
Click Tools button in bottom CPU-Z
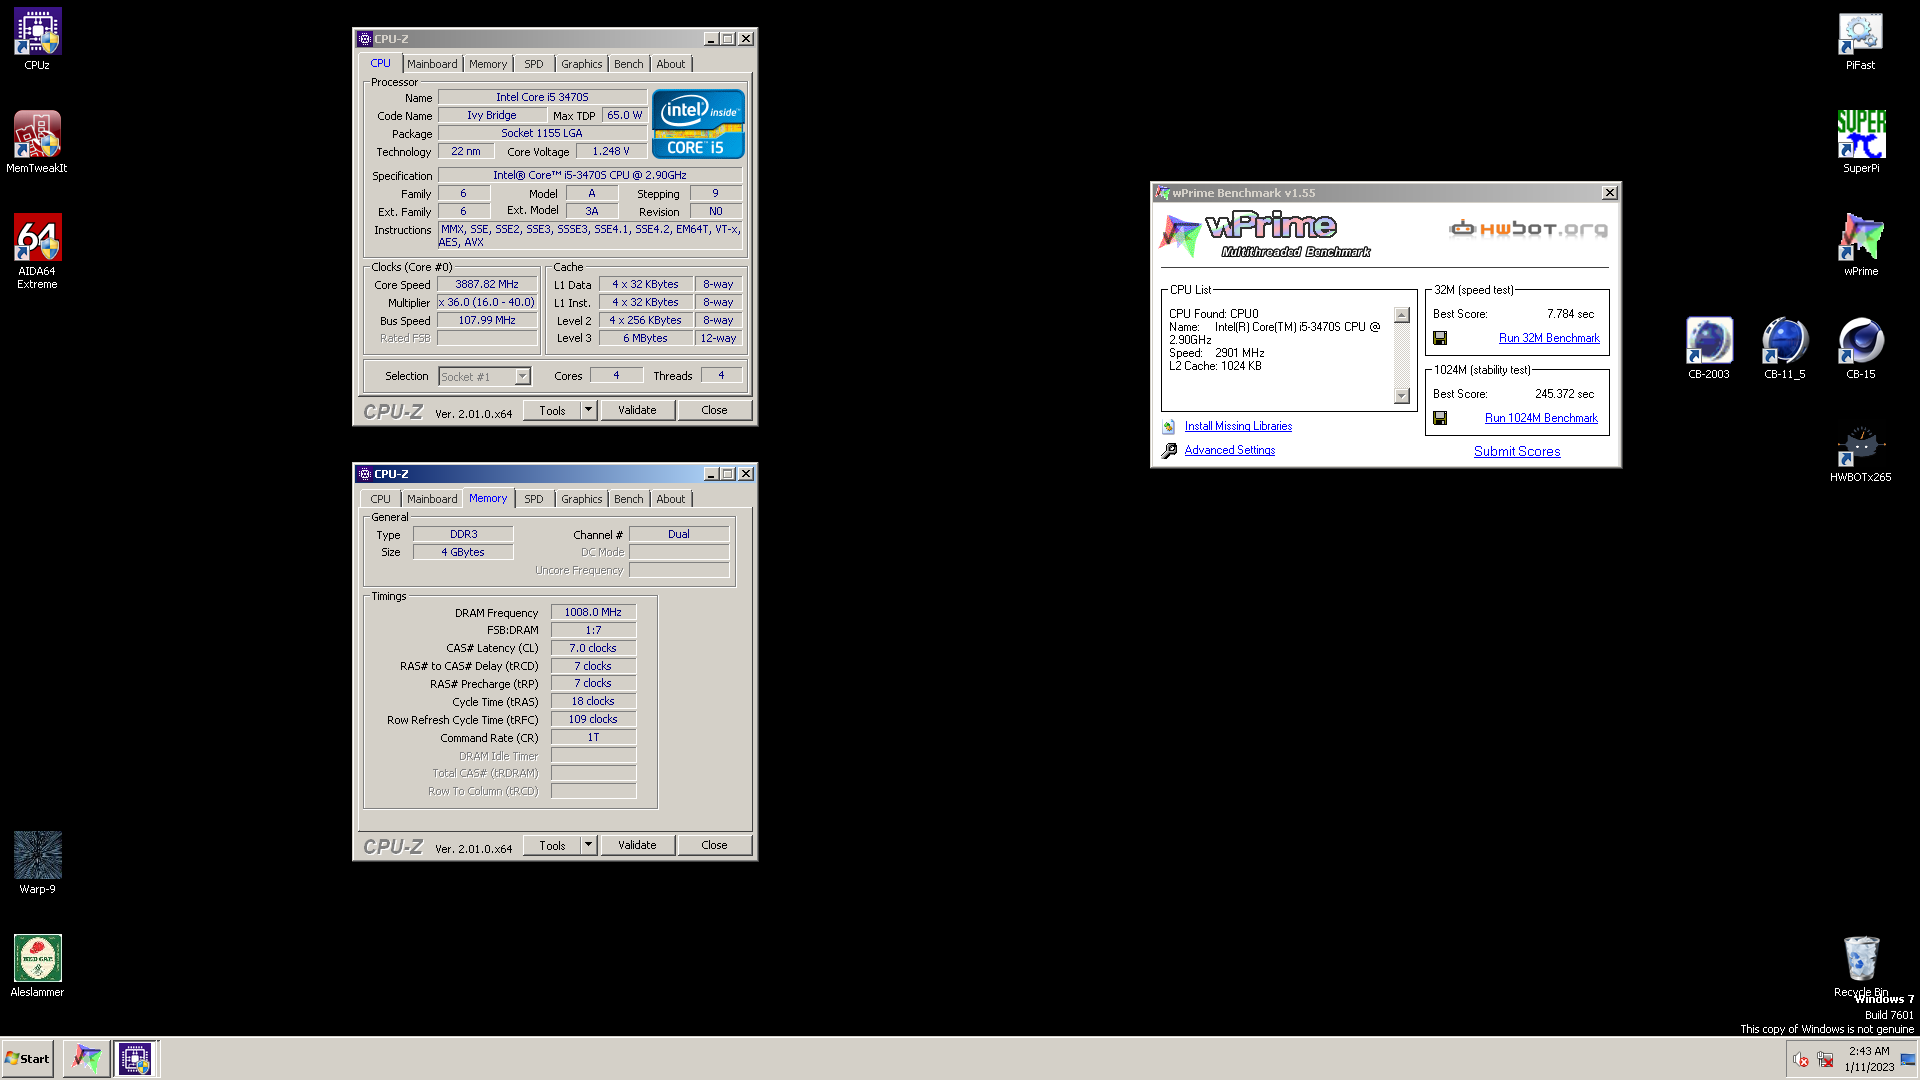[552, 845]
